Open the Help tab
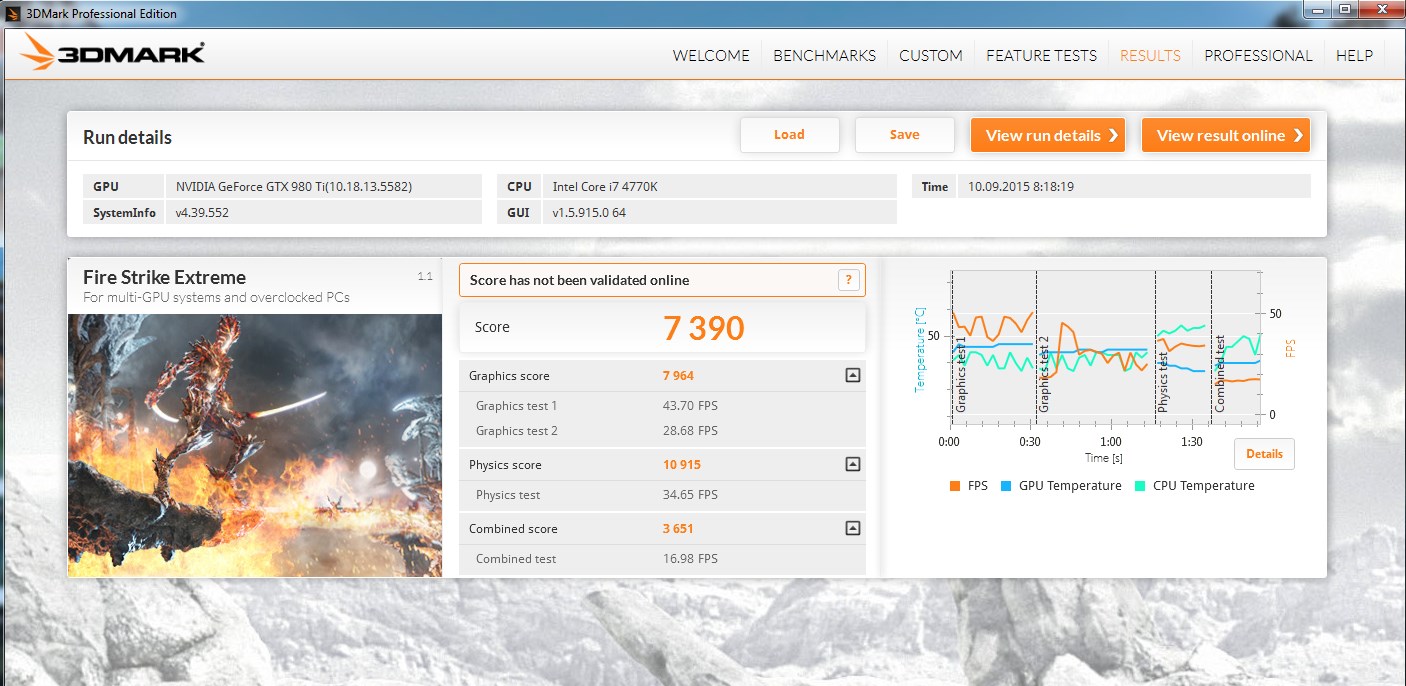Viewport: 1406px width, 686px height. (1354, 56)
